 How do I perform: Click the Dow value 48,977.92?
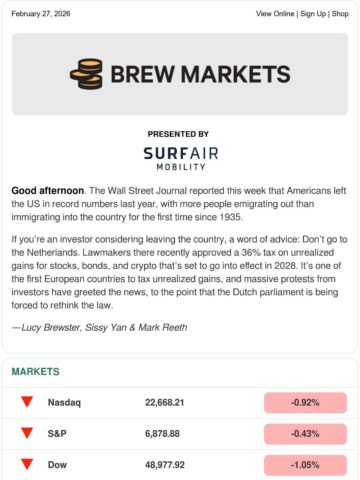tap(165, 465)
